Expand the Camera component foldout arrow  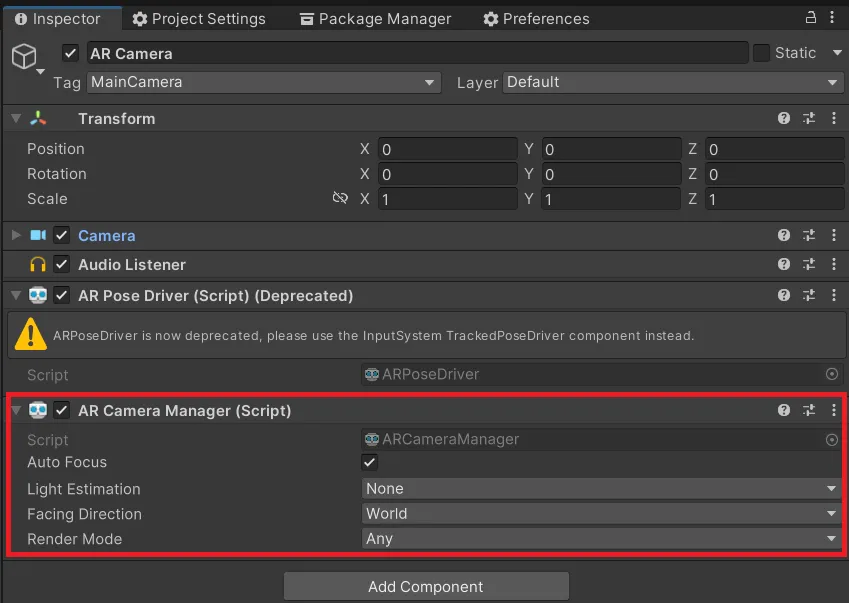[x=16, y=236]
